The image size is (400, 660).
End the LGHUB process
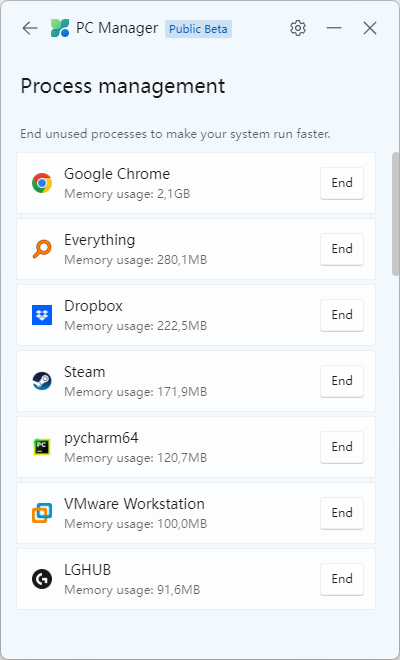tap(342, 579)
